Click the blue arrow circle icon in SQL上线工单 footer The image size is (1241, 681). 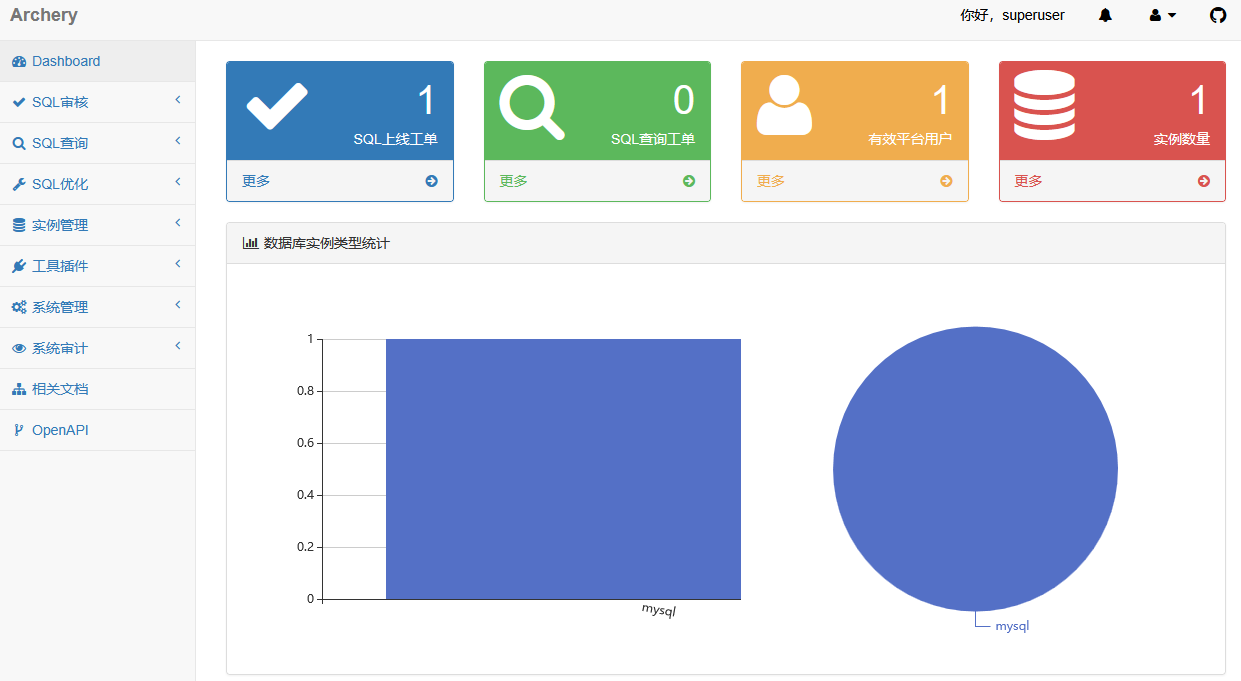(431, 181)
